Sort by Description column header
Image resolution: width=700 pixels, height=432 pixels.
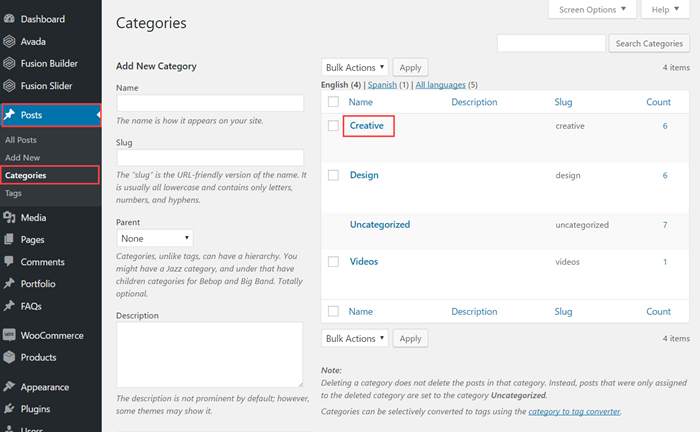(474, 102)
